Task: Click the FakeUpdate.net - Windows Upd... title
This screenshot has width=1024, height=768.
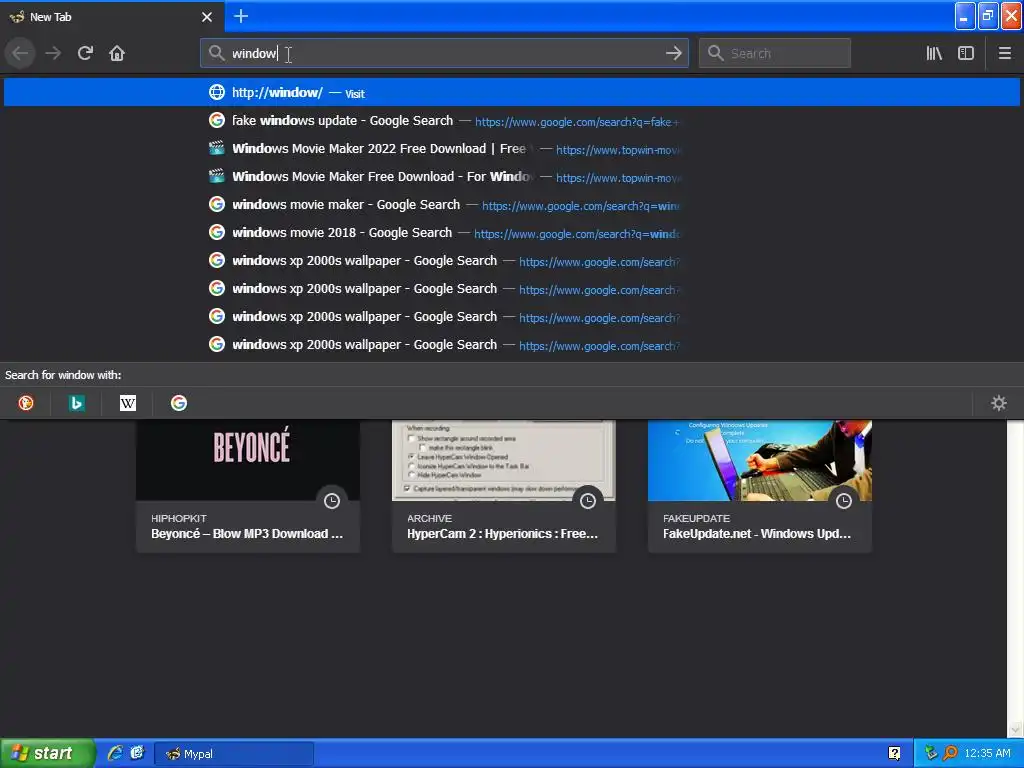Action: coord(757,534)
